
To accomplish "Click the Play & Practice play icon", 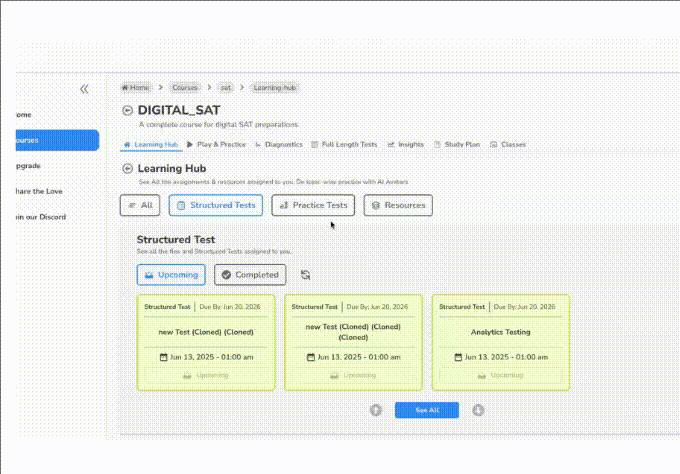I will click(x=190, y=144).
